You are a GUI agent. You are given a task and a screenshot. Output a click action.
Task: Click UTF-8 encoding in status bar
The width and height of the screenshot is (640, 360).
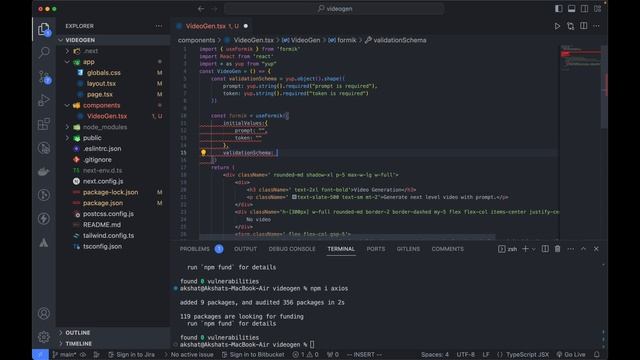click(465, 354)
